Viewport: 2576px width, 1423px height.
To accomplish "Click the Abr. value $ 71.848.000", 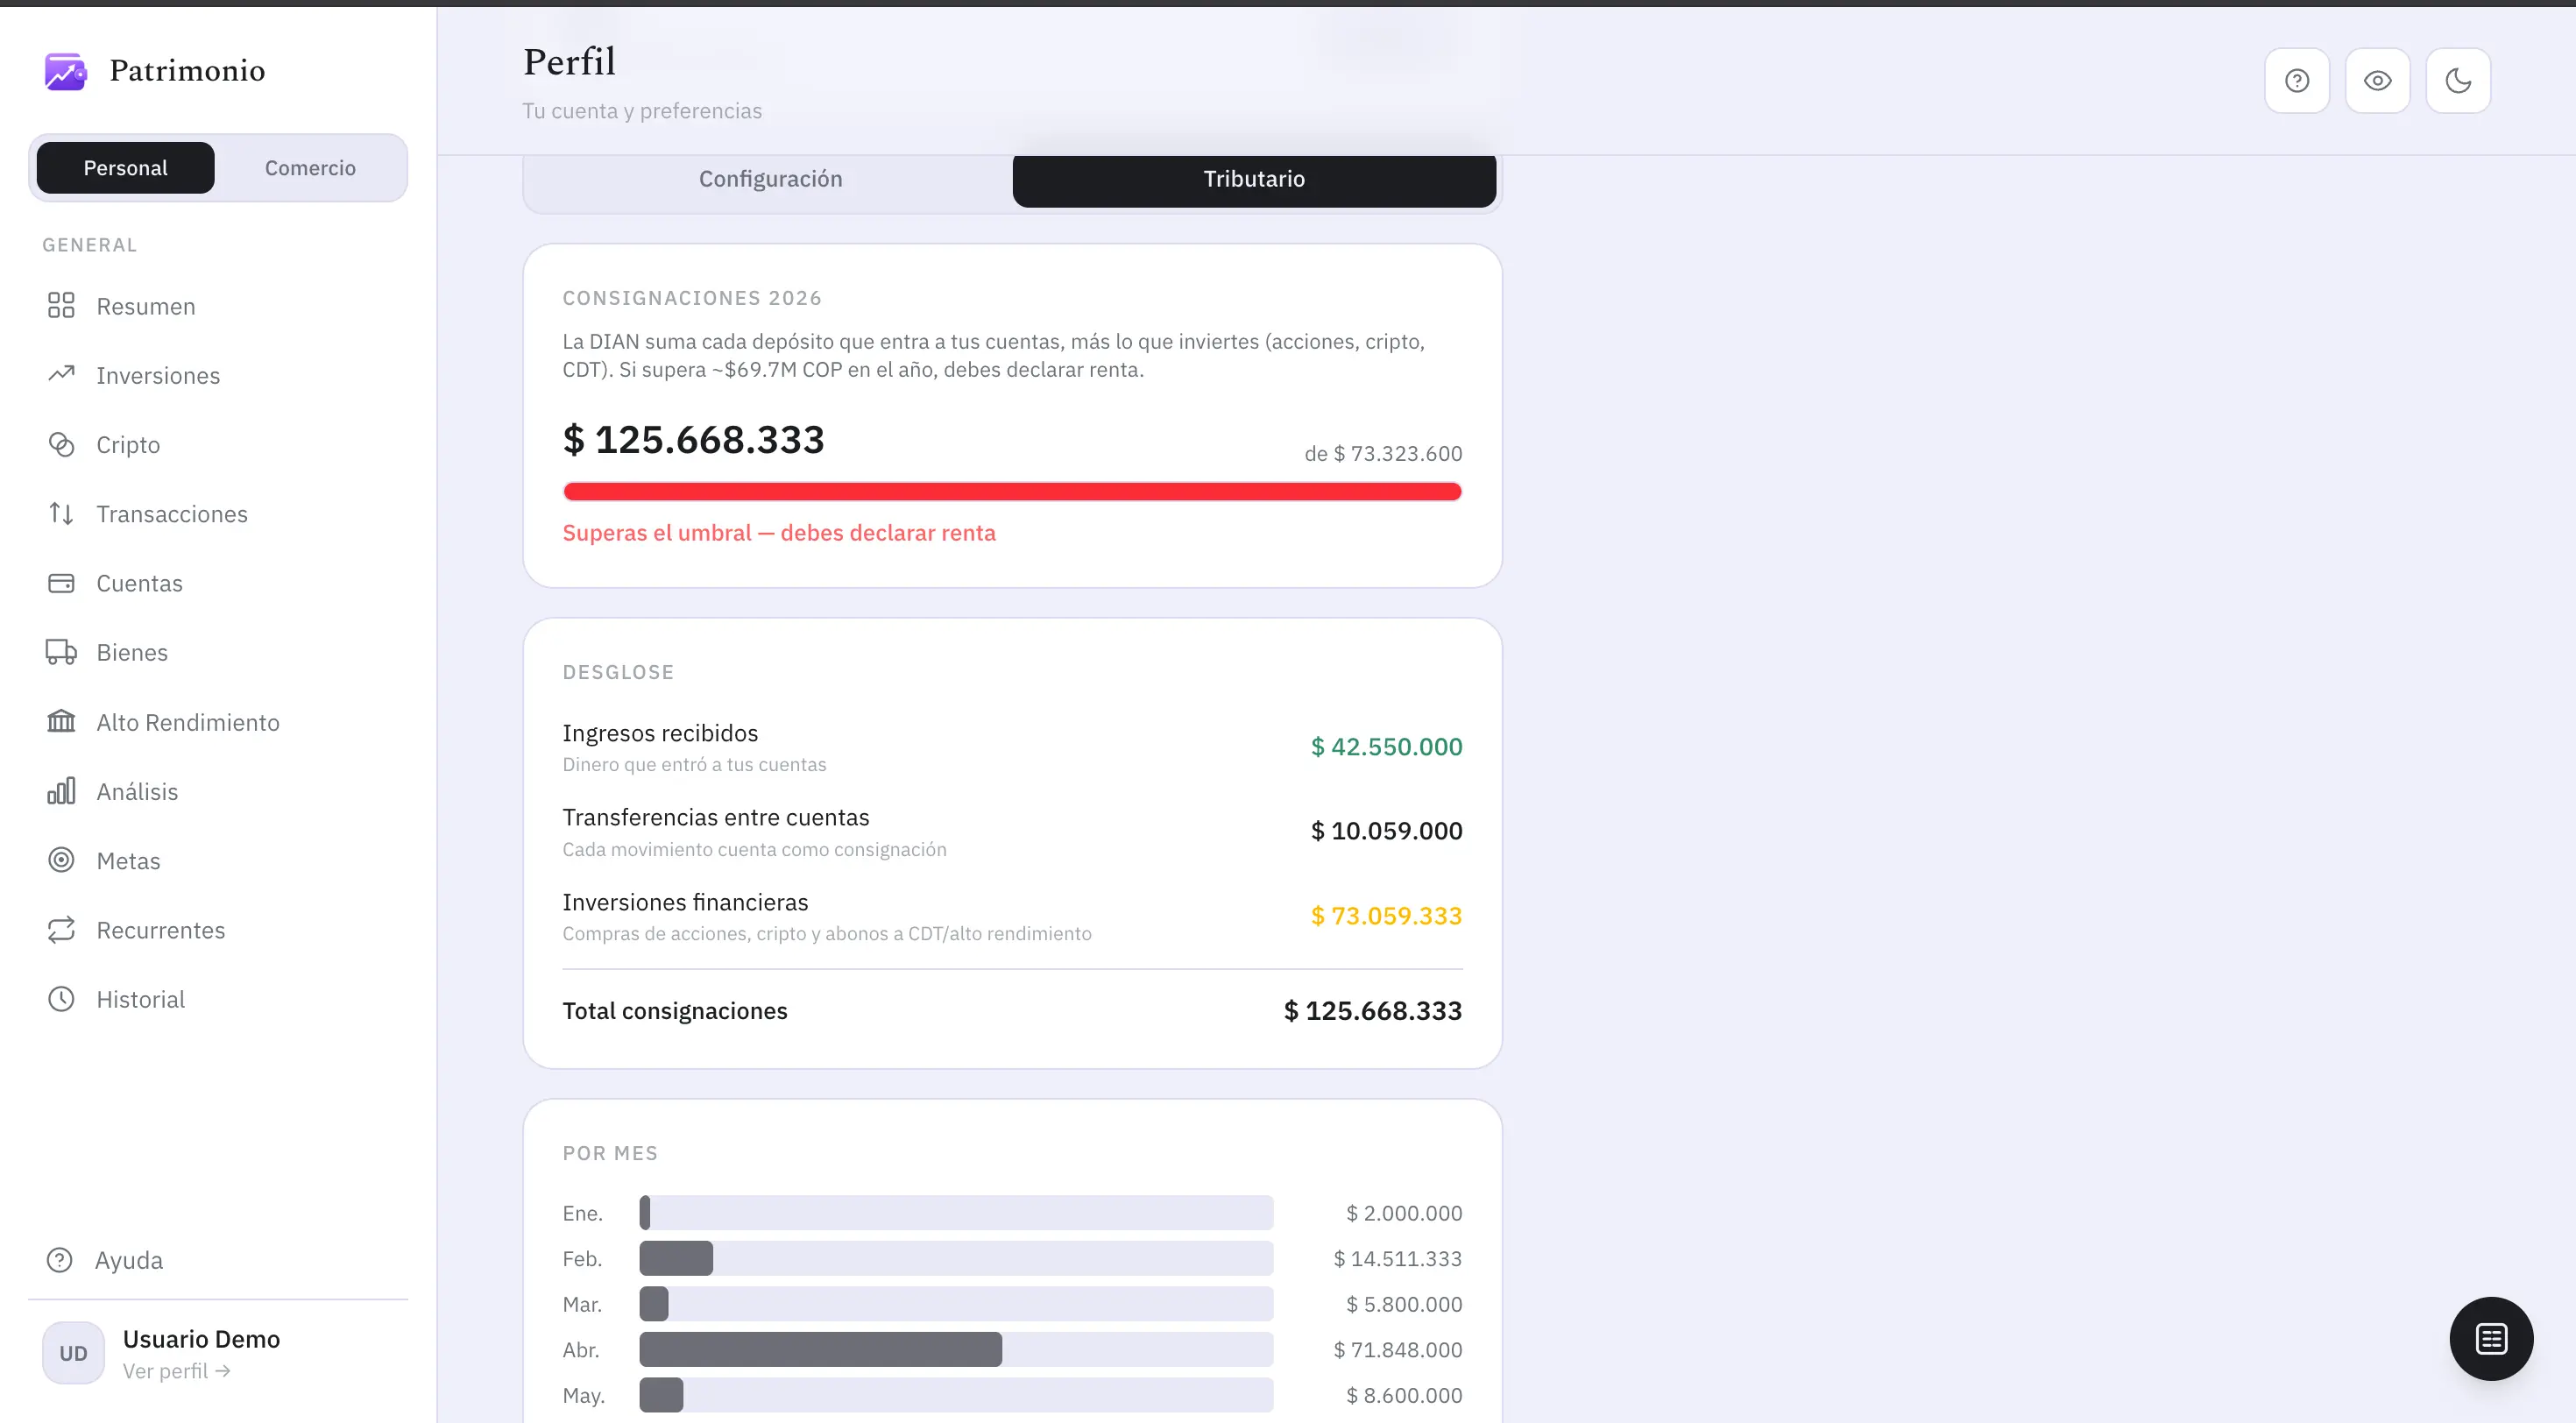I will click(1397, 1350).
